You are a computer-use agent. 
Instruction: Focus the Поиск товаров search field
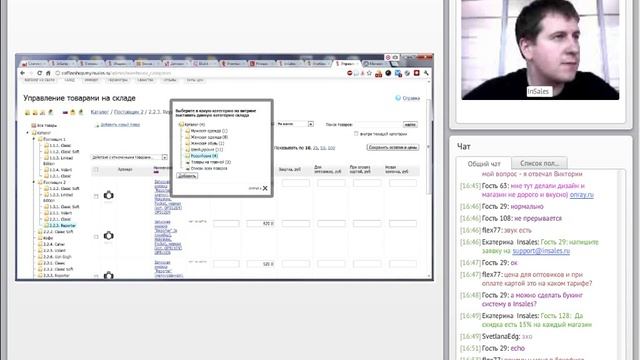click(379, 124)
